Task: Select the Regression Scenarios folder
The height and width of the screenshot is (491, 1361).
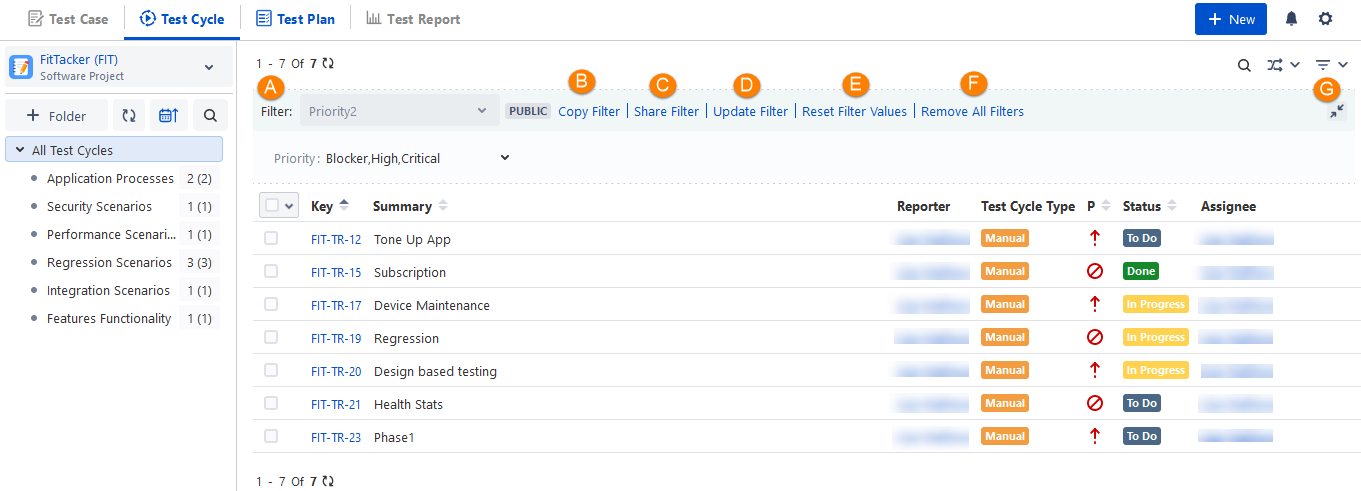Action: pos(109,263)
